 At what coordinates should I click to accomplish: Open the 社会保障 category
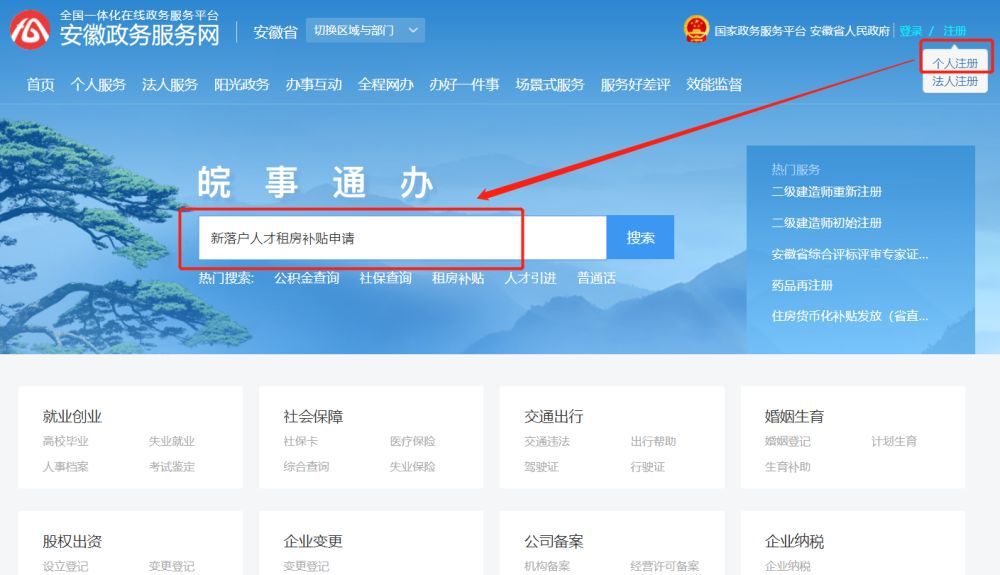click(x=313, y=417)
